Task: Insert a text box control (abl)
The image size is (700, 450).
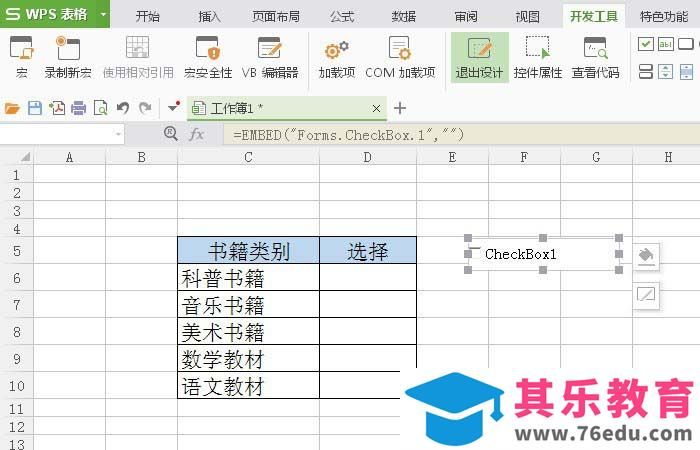Action: click(666, 44)
